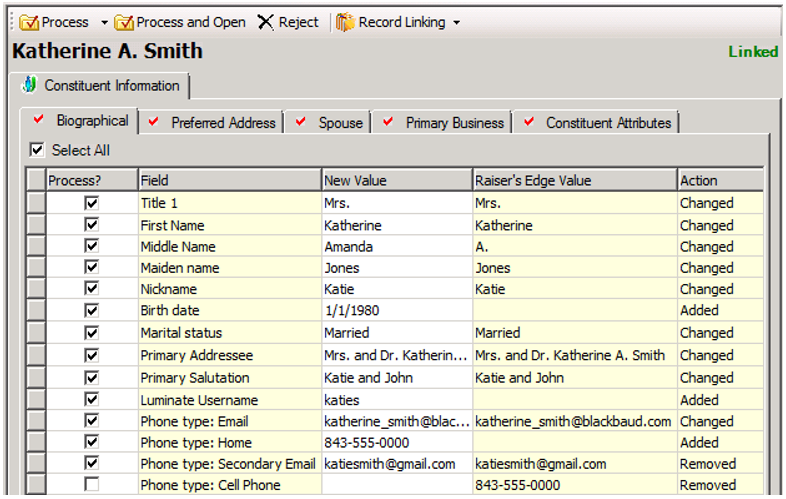Expand the Process dropdown arrow

tap(104, 22)
